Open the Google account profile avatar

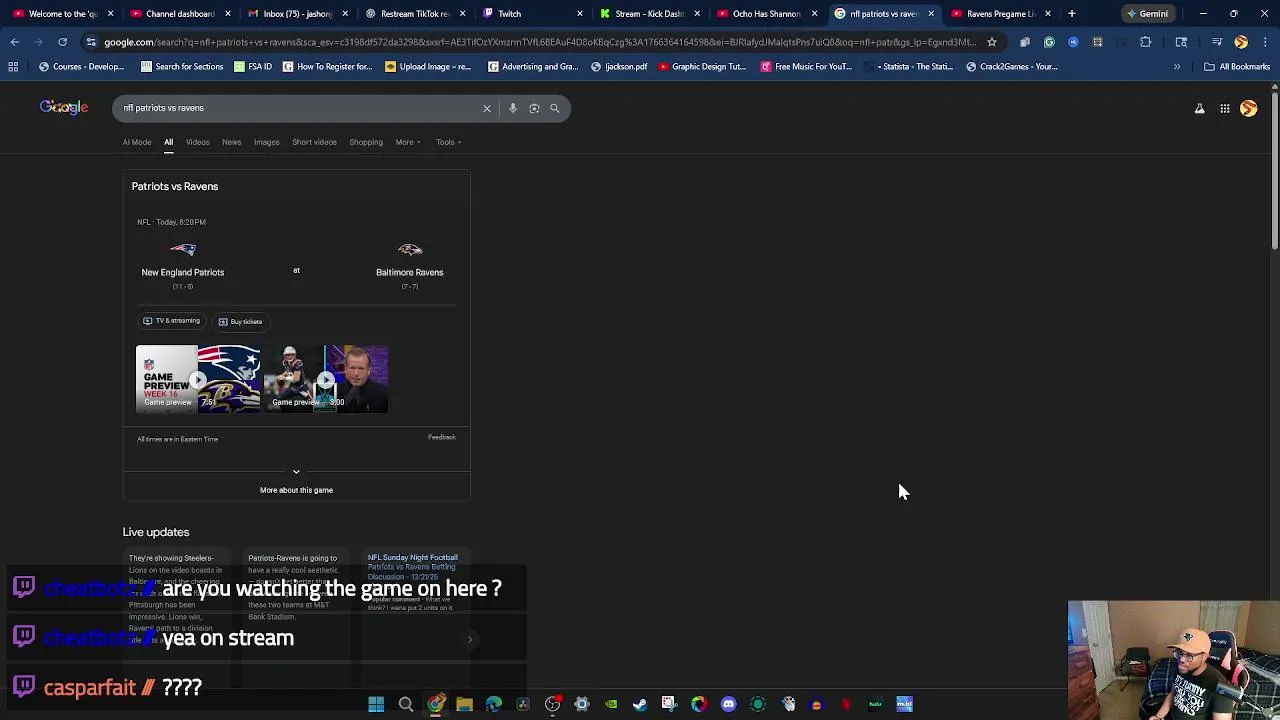(1249, 108)
